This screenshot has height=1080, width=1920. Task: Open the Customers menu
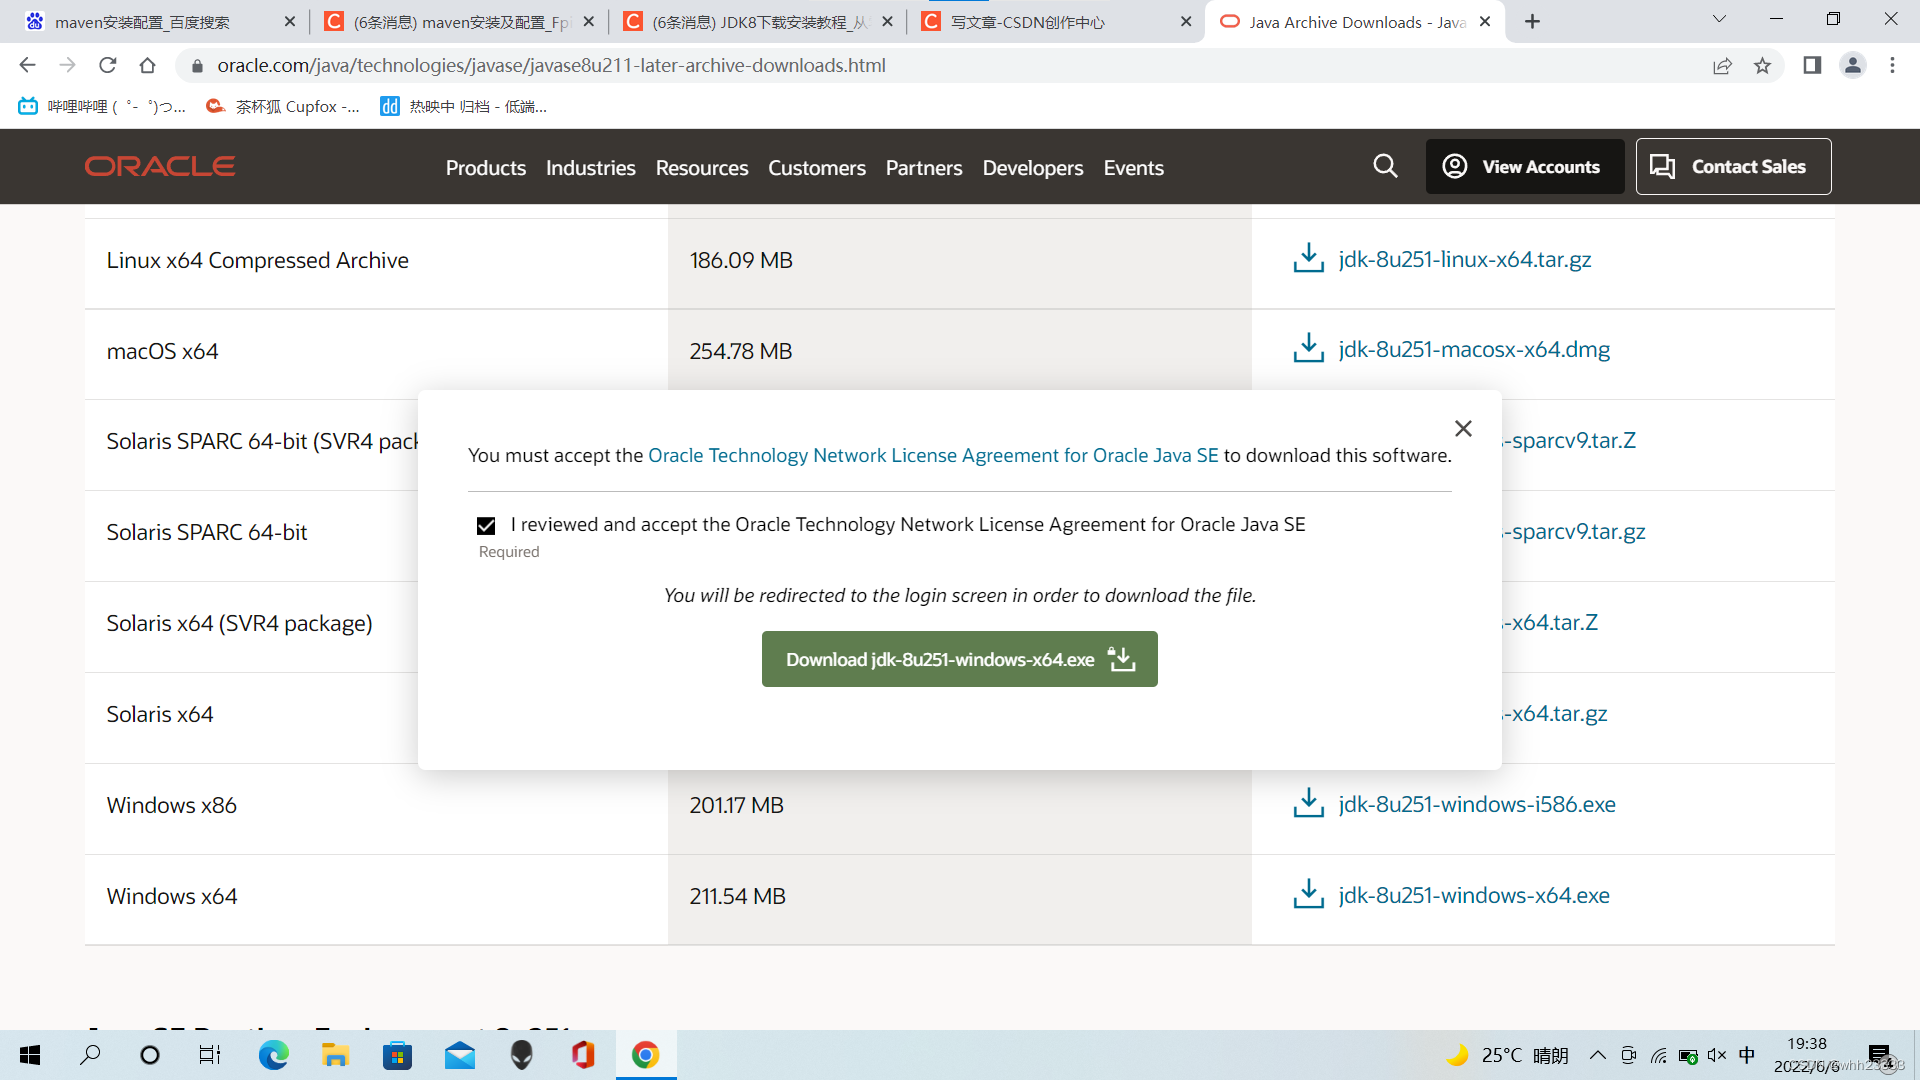pos(817,168)
